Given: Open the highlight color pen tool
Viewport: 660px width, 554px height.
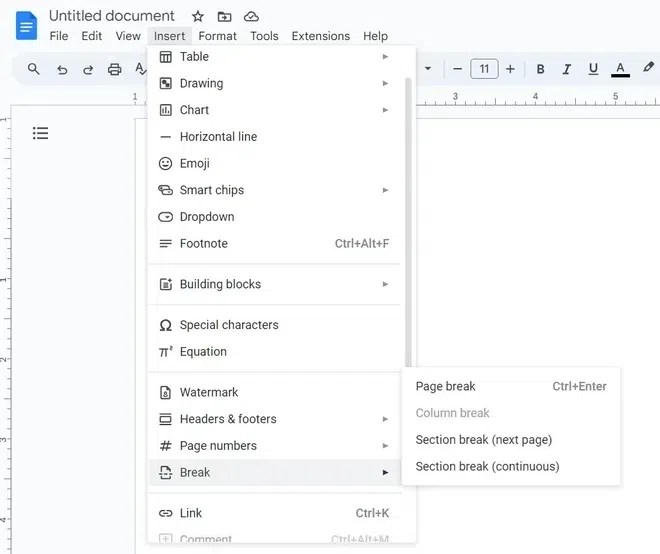Looking at the screenshot, I should coord(648,67).
